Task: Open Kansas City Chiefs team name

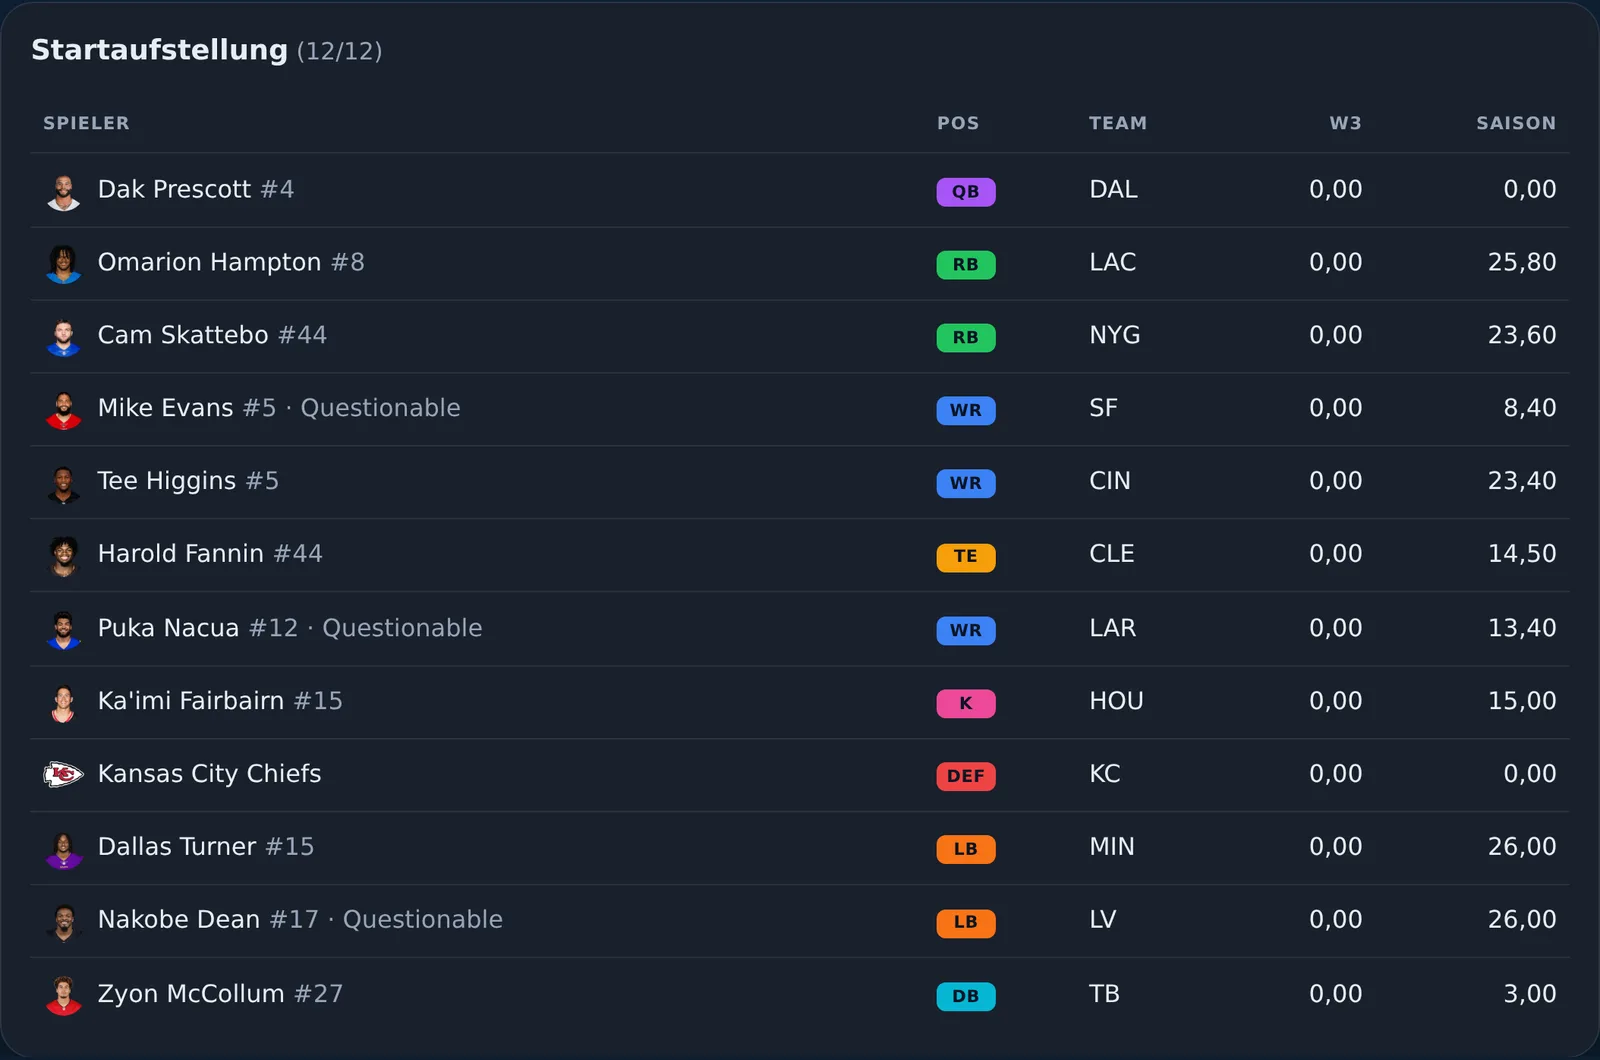Action: [x=210, y=774]
